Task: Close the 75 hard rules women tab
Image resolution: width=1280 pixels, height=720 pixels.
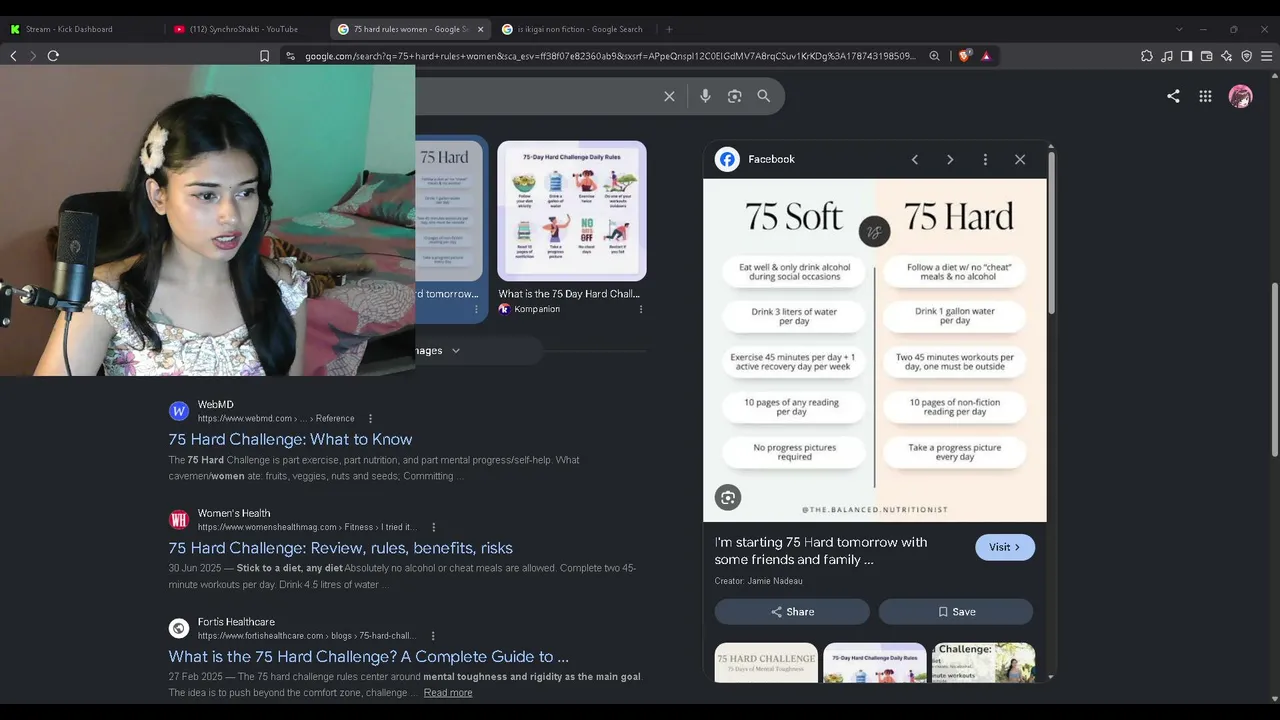Action: [480, 29]
